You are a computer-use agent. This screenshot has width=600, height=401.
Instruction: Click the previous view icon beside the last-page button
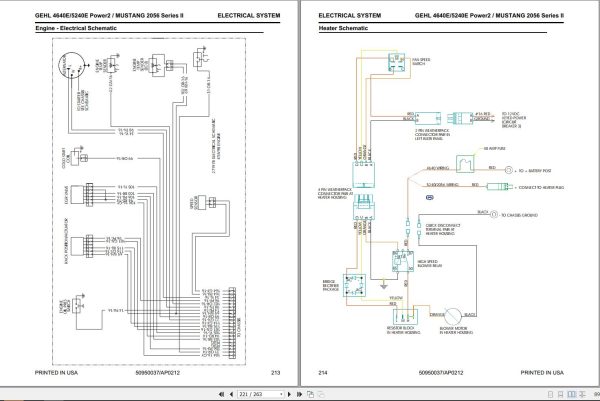click(310, 394)
